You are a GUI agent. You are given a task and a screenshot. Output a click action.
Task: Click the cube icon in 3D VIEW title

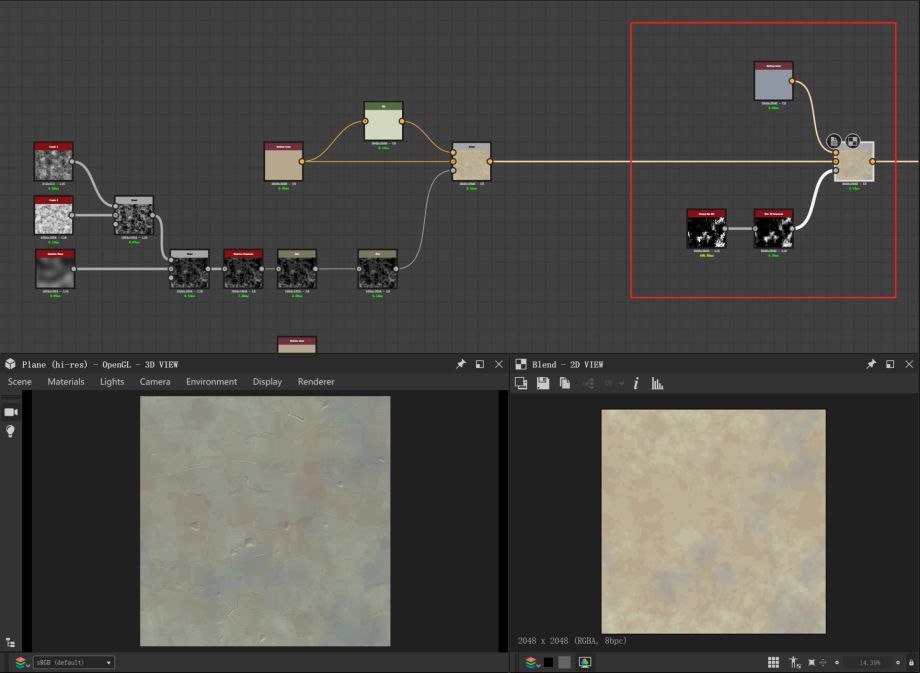point(11,364)
